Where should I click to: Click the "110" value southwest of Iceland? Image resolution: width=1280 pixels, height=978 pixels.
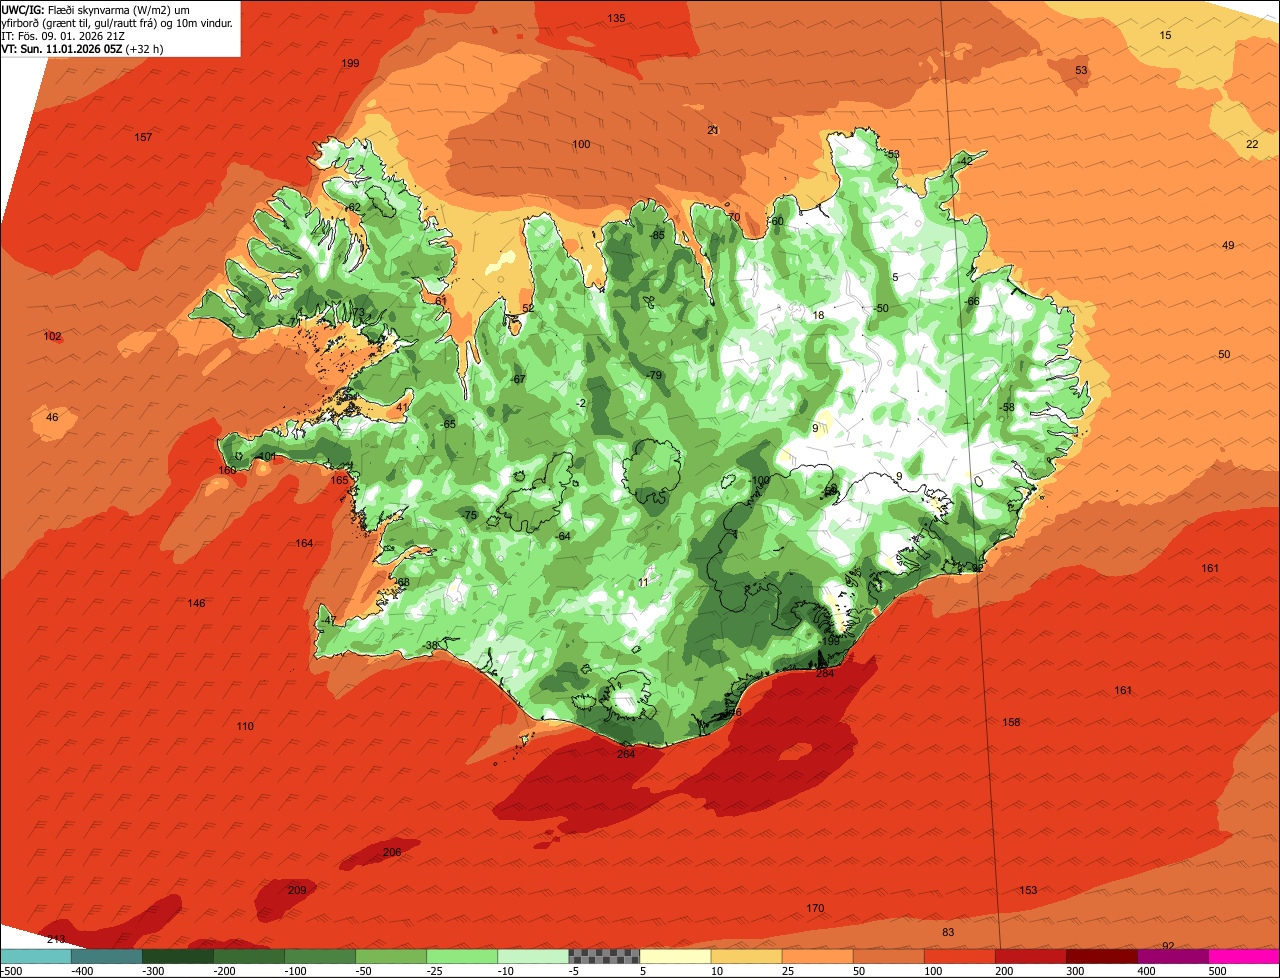[x=245, y=726]
